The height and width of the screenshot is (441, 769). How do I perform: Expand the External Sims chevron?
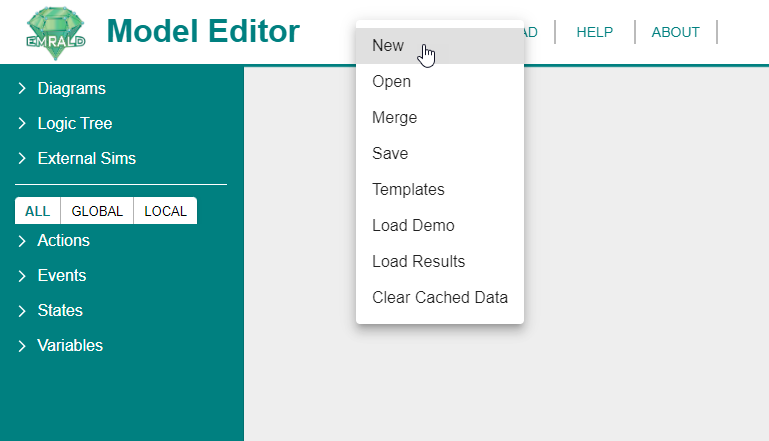click(x=22, y=158)
